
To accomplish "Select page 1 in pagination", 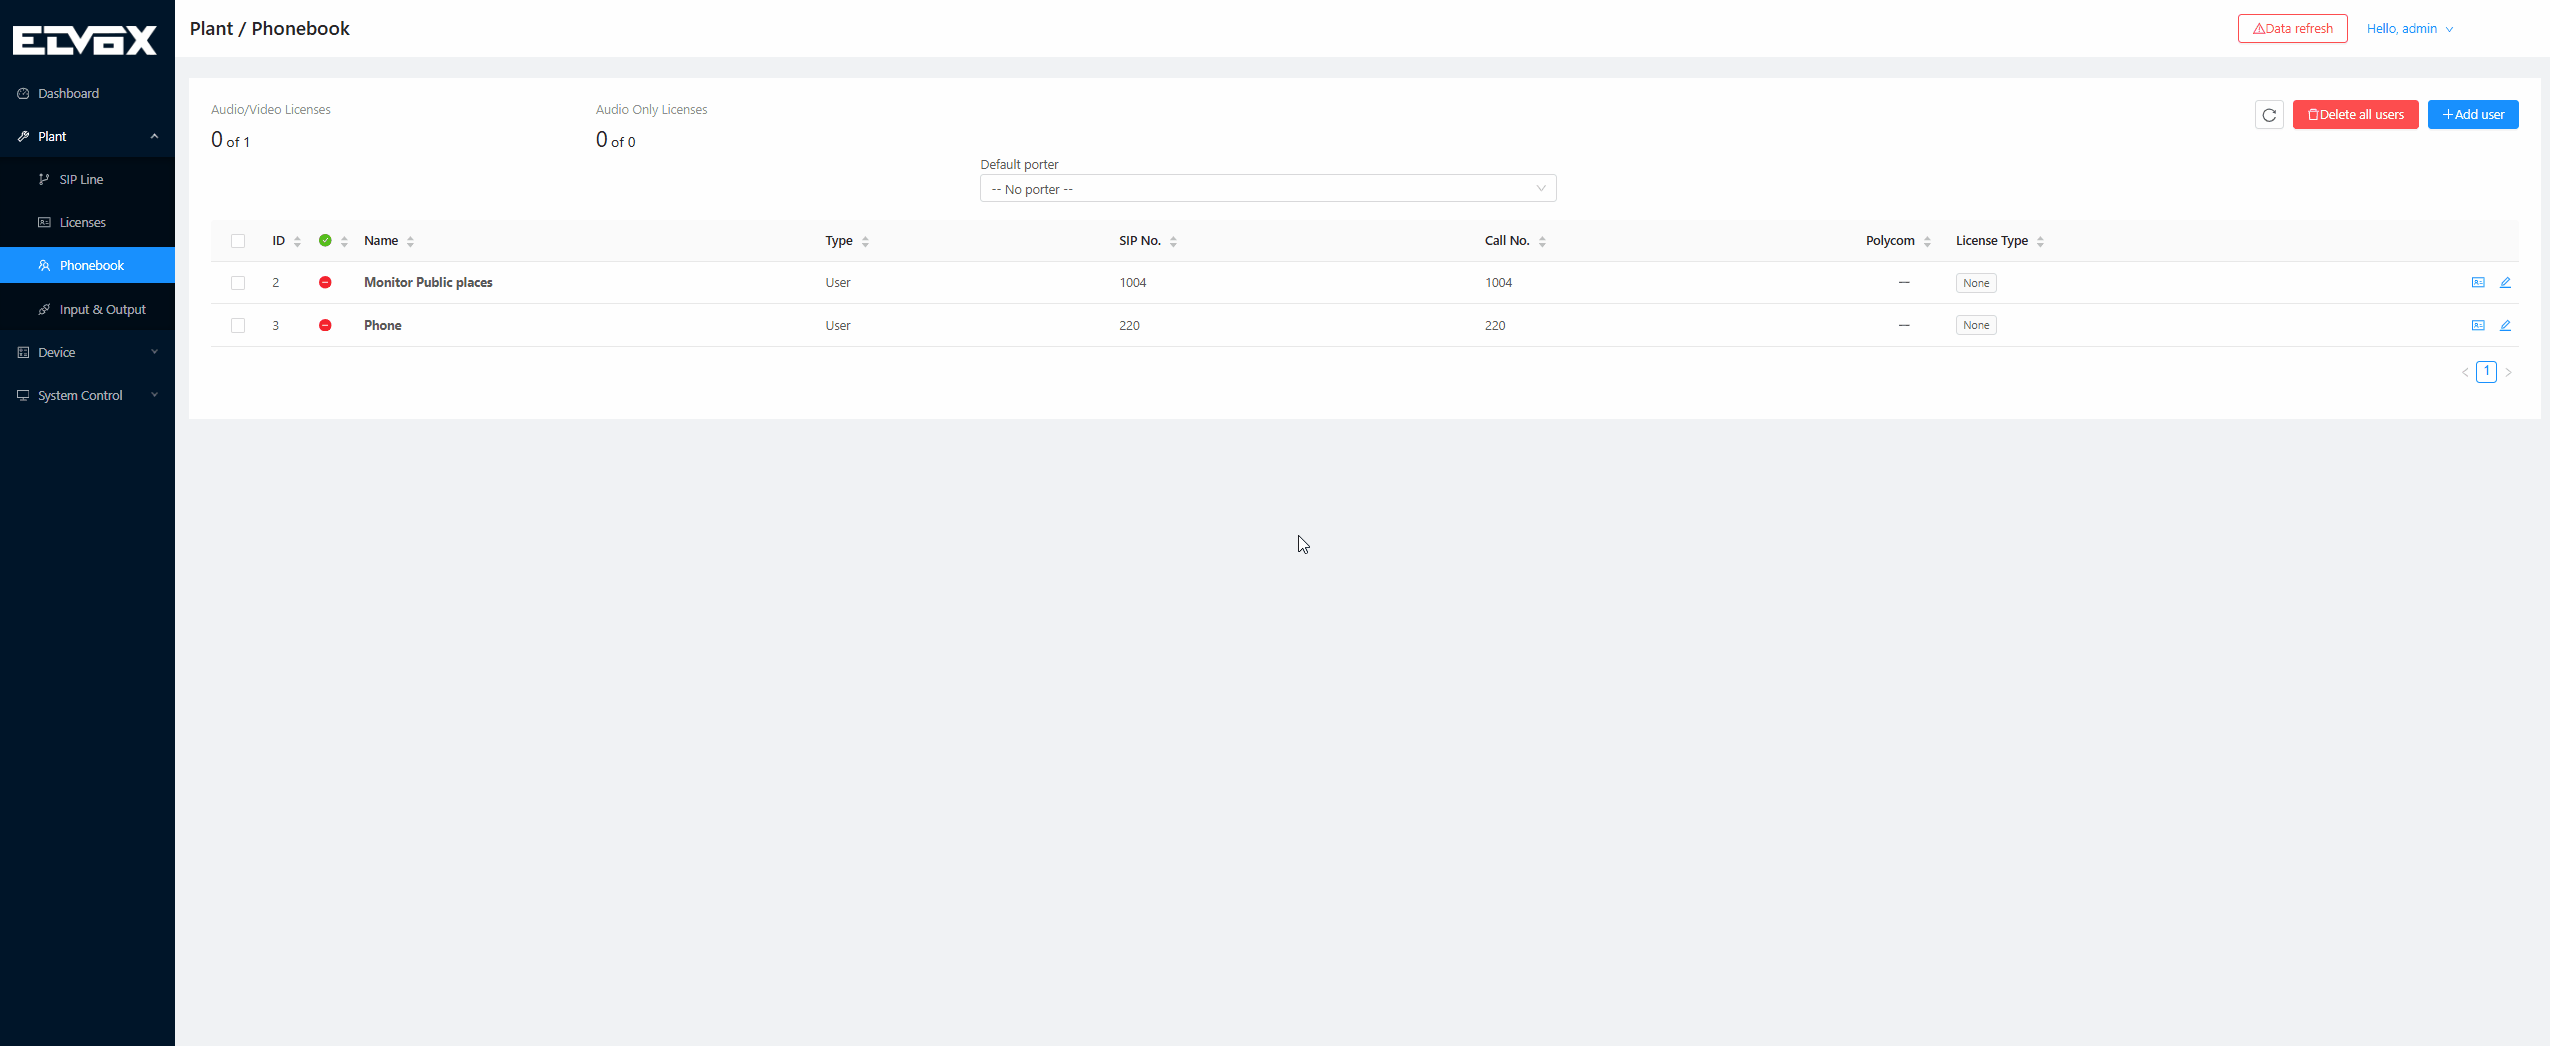I will pyautogui.click(x=2486, y=372).
